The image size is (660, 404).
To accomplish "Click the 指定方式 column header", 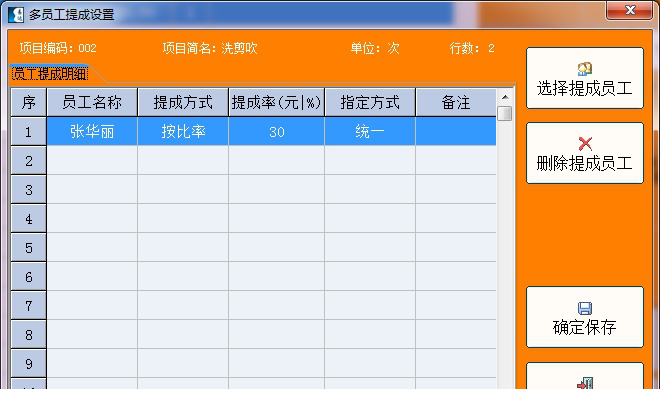I will pos(370,102).
